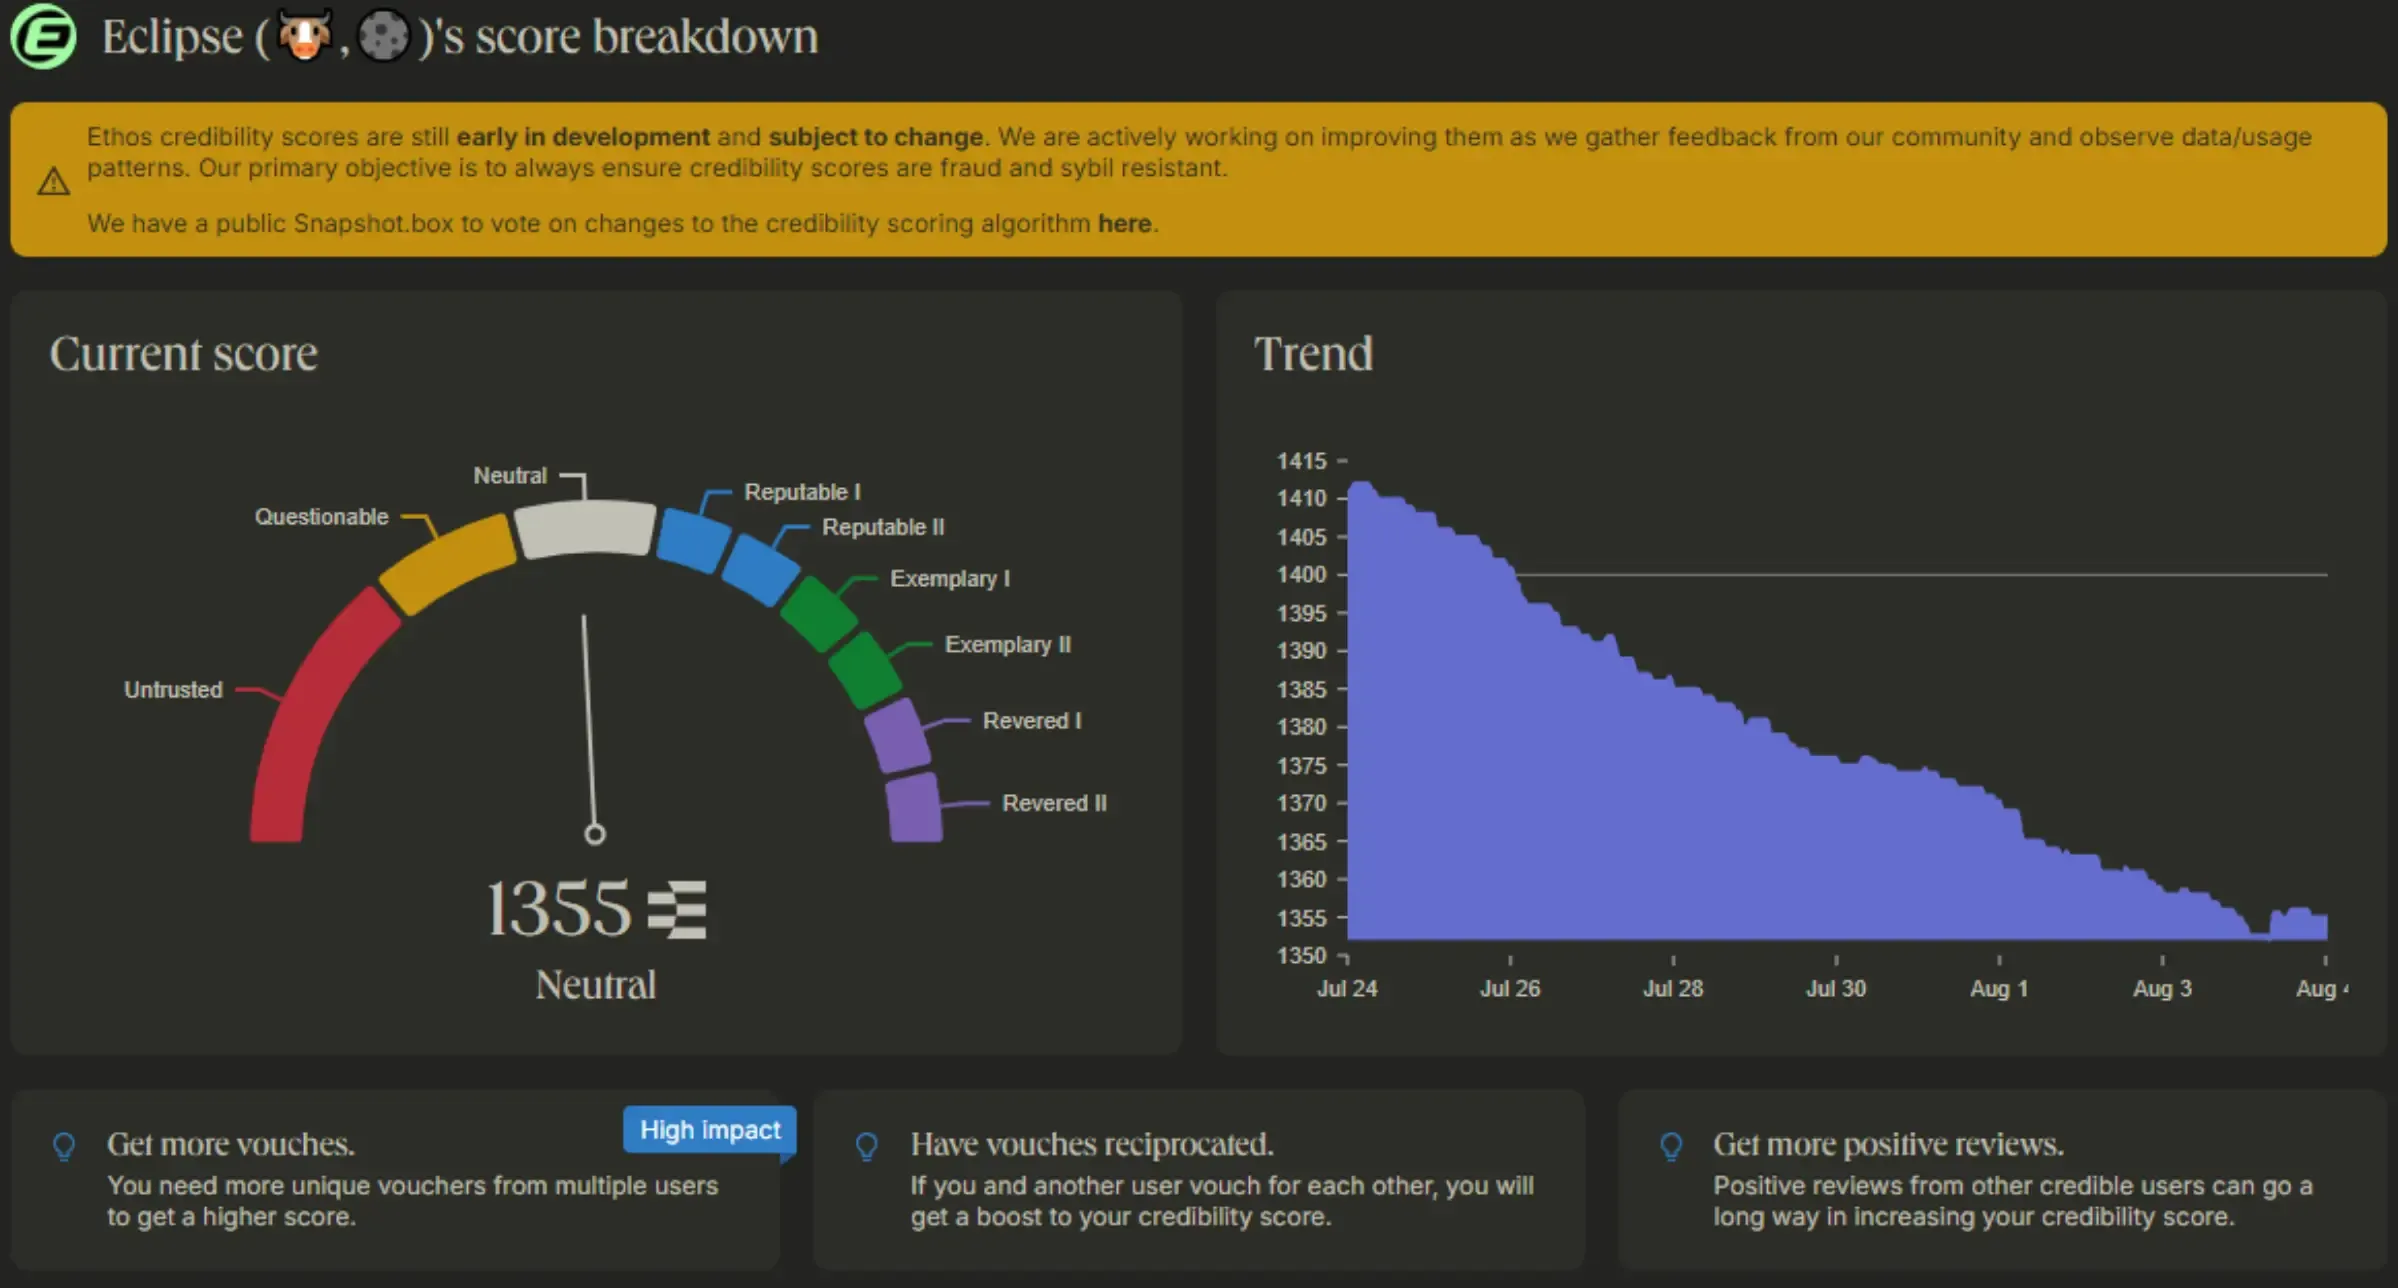Click the warning triangle icon in banner
The width and height of the screenshot is (2398, 1288).
[x=53, y=182]
